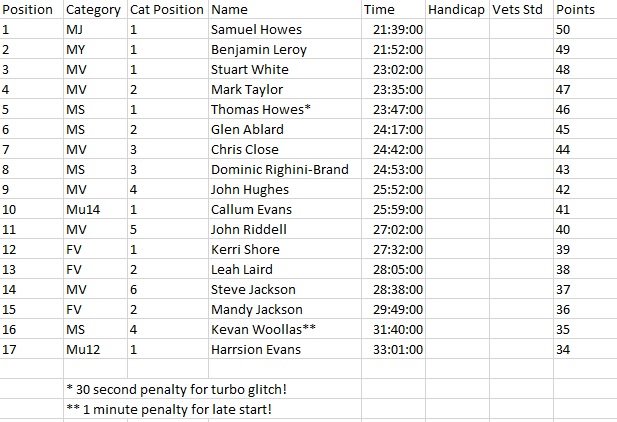Click the Vets Std header cell
617x422 pixels.
520,10
